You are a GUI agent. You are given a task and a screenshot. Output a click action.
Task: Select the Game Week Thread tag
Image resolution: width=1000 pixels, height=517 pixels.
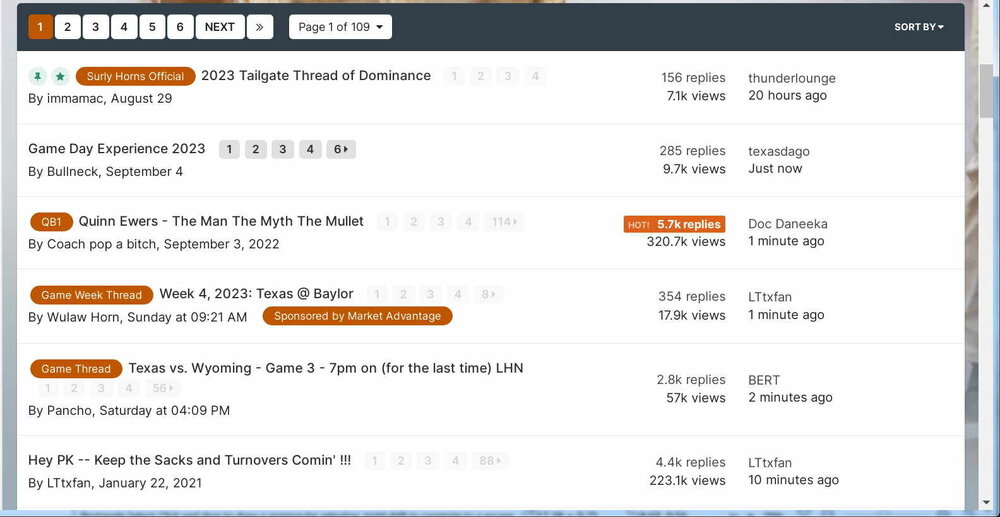(x=91, y=295)
